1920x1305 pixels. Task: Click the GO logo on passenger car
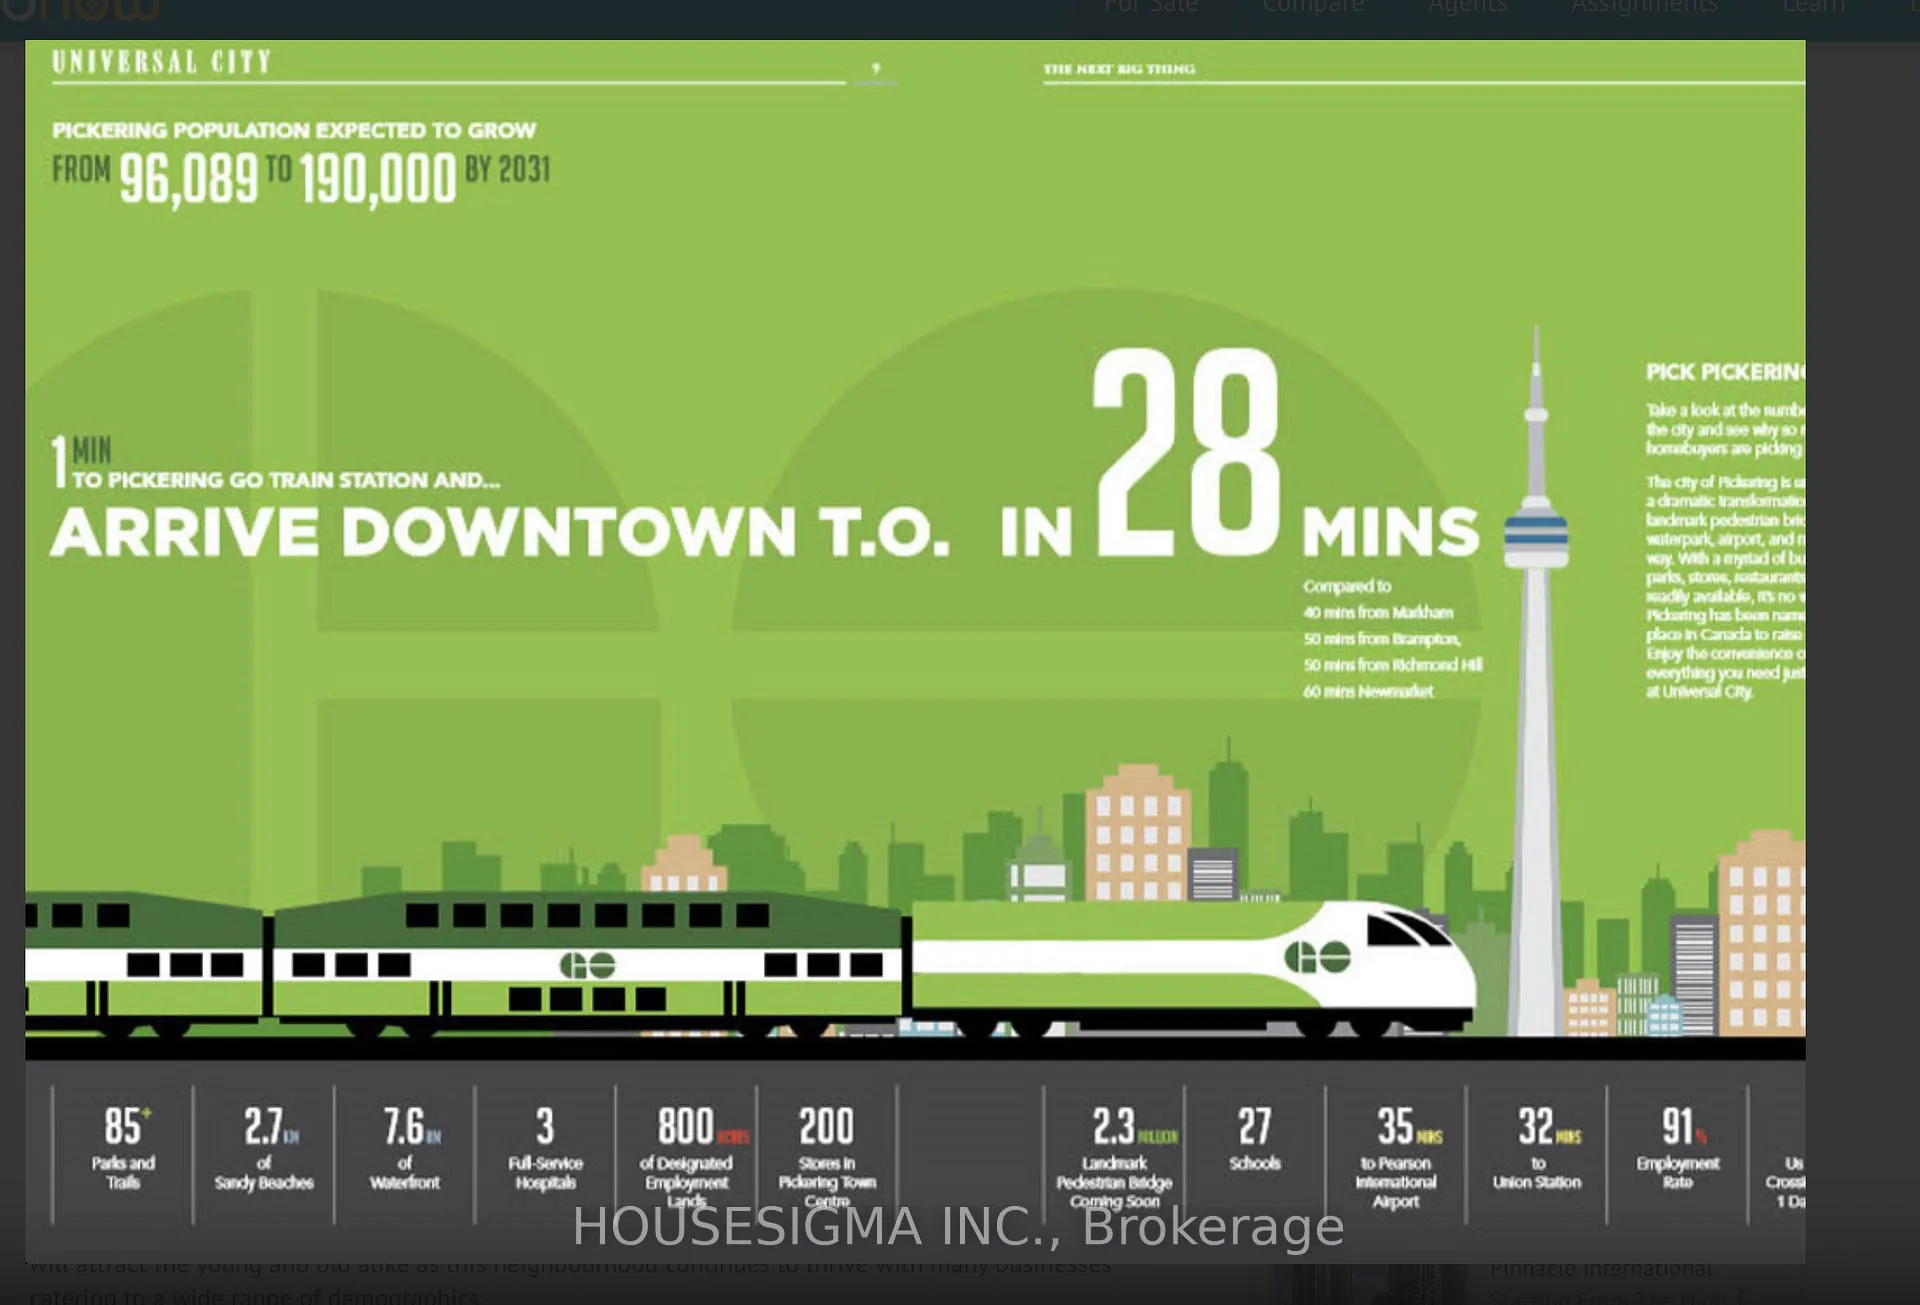click(x=587, y=965)
